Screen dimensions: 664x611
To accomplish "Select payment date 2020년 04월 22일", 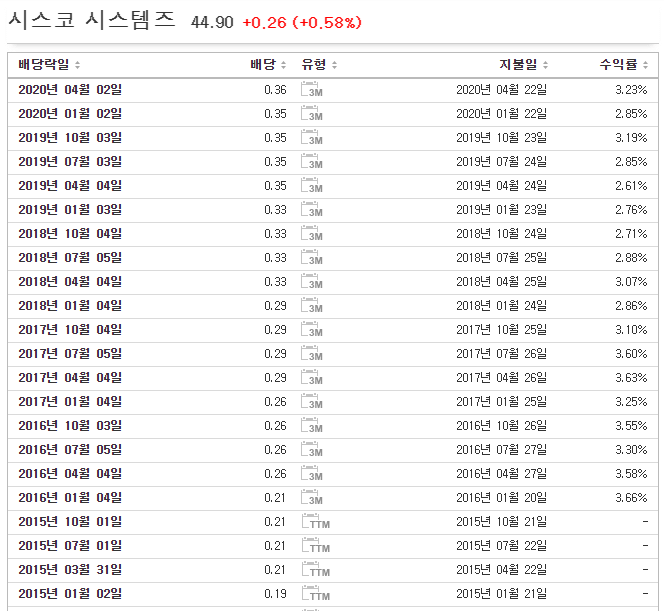I will [x=501, y=89].
